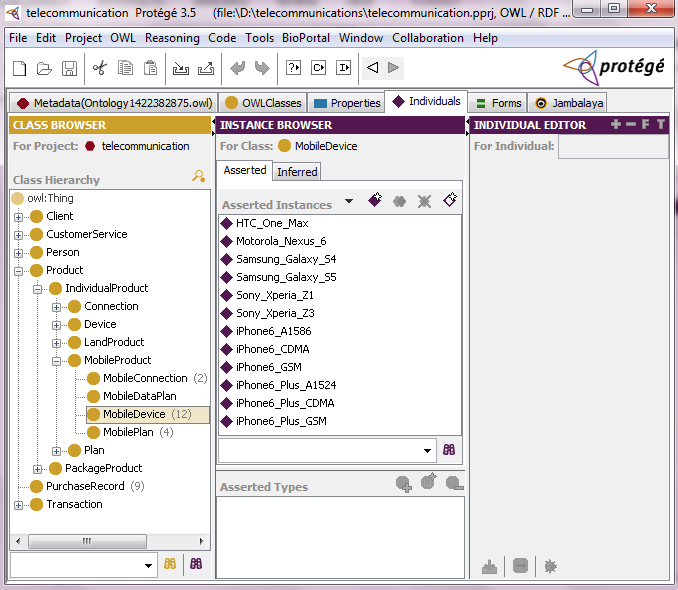The height and width of the screenshot is (590, 678).
Task: Click the Save Project disk icon
Action: pos(69,68)
